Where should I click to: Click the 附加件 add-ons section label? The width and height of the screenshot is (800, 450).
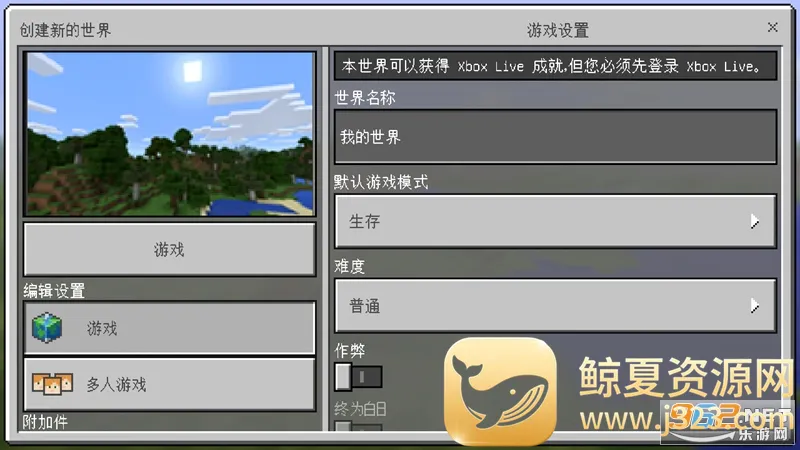(x=46, y=422)
